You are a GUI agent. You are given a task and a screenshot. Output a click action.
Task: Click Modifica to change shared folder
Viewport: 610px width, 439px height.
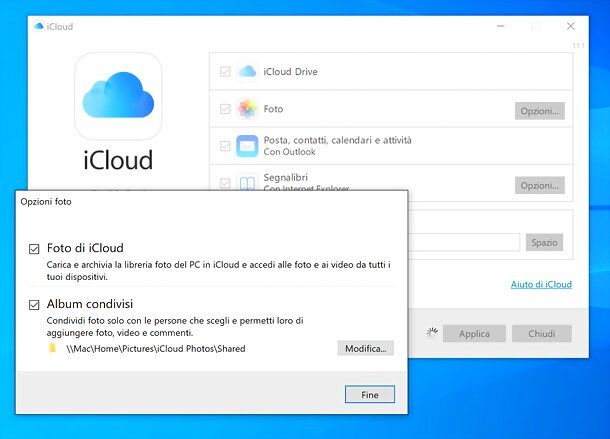click(366, 348)
